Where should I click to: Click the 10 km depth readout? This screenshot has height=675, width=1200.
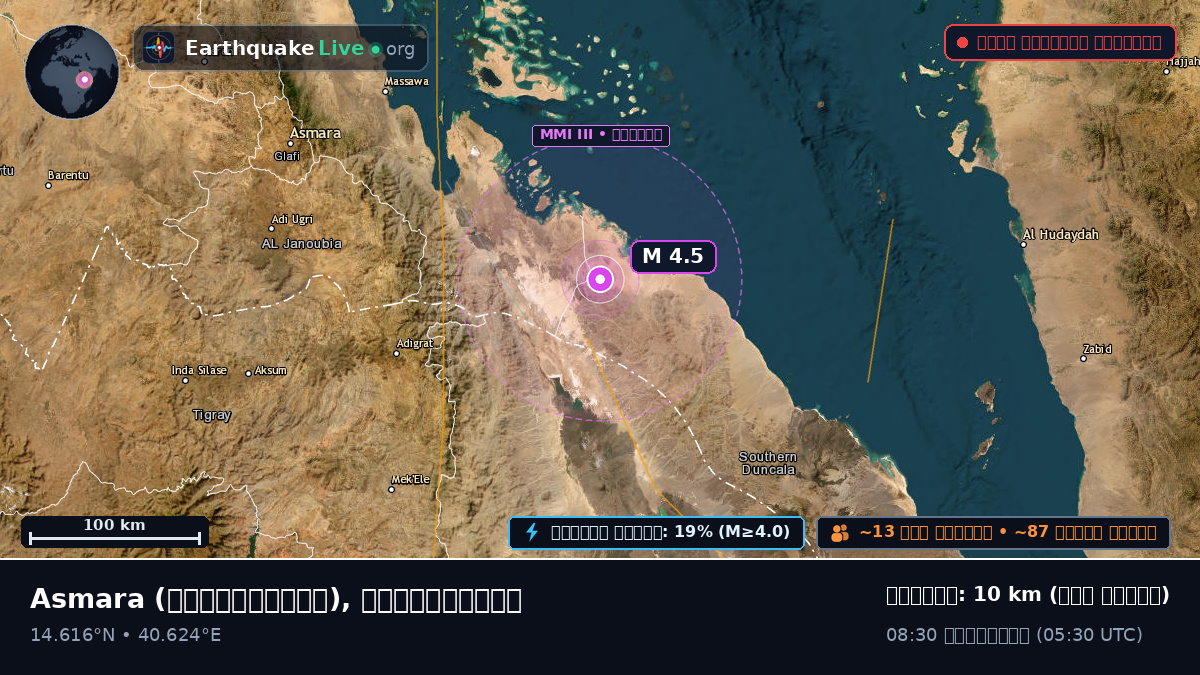click(1028, 595)
